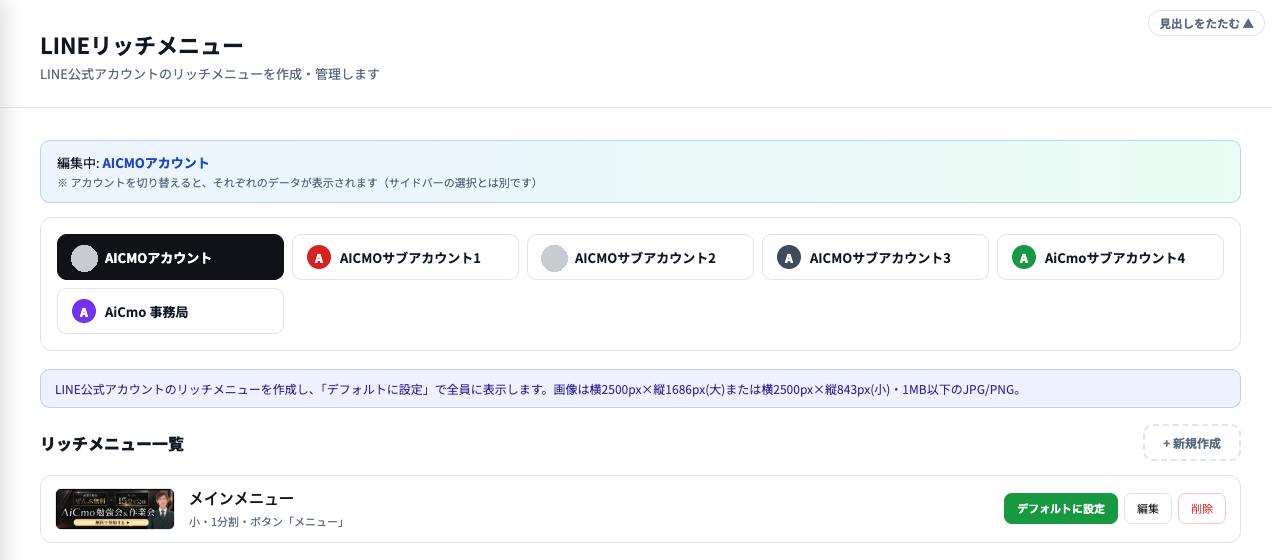Switch to AiCmoサブアカウント4

point(1110,257)
